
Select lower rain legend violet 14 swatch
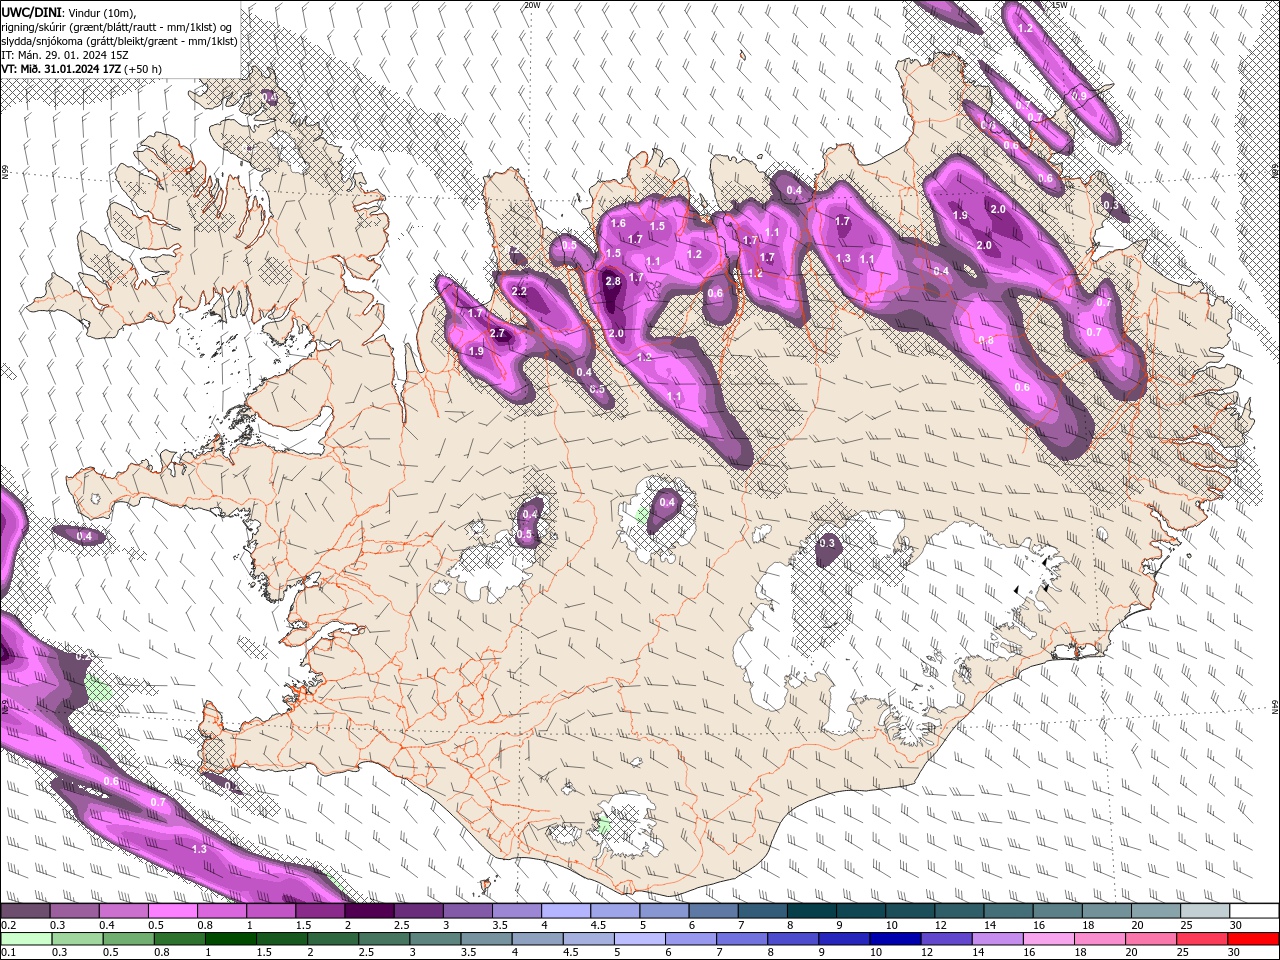coord(998,938)
